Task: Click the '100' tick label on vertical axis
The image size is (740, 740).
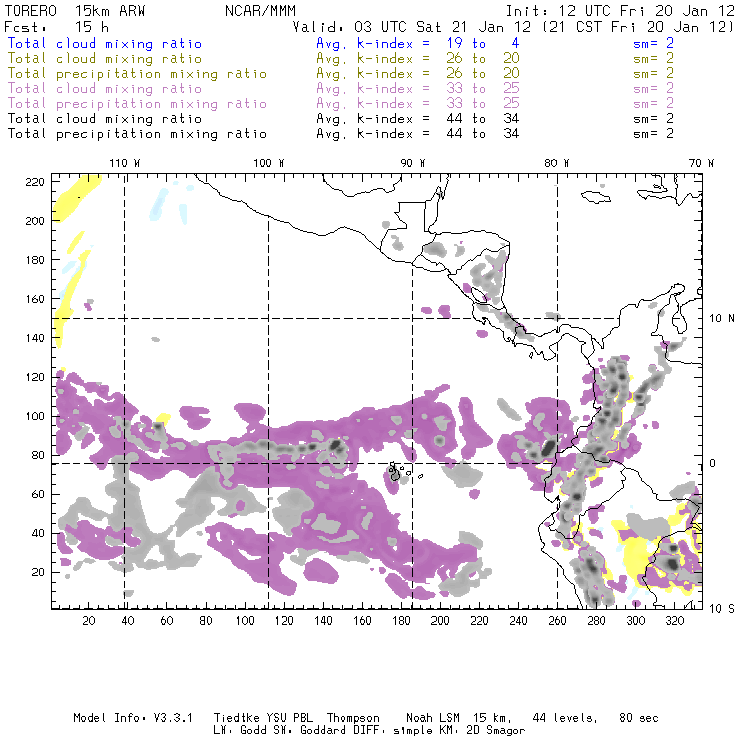Action: [35, 416]
